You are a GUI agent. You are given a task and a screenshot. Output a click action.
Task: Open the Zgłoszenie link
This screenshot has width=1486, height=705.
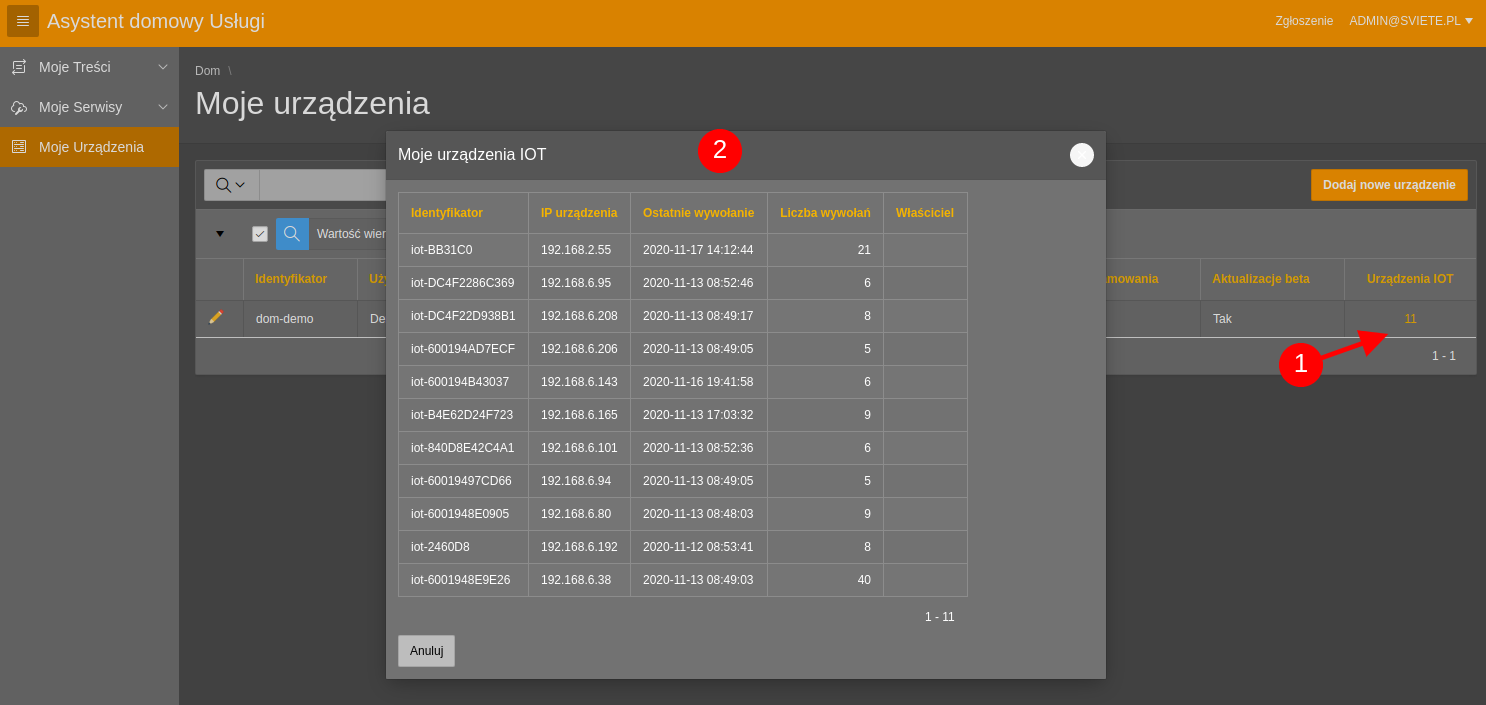(x=1304, y=21)
